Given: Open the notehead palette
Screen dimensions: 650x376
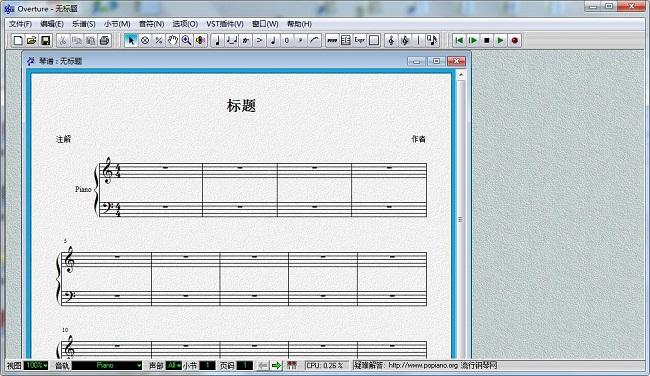Looking at the screenshot, I should pyautogui.click(x=273, y=40).
